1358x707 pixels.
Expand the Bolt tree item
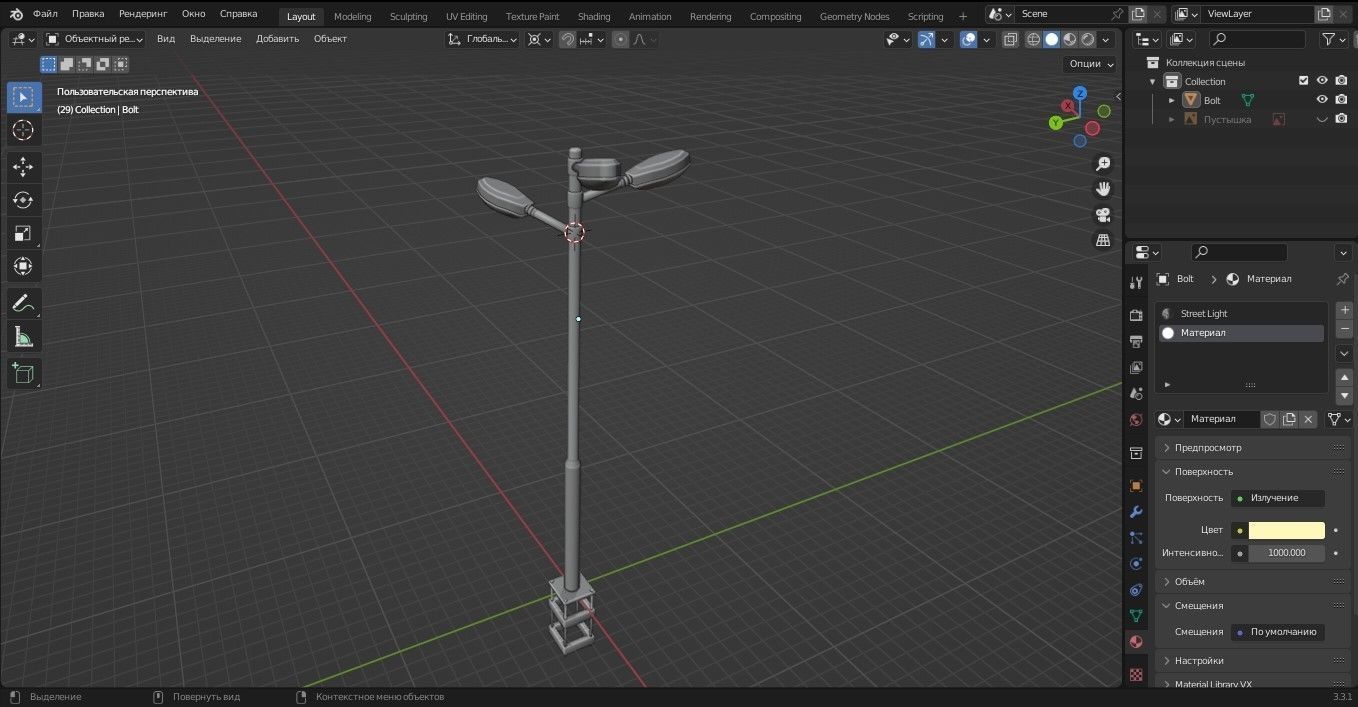tap(1172, 100)
